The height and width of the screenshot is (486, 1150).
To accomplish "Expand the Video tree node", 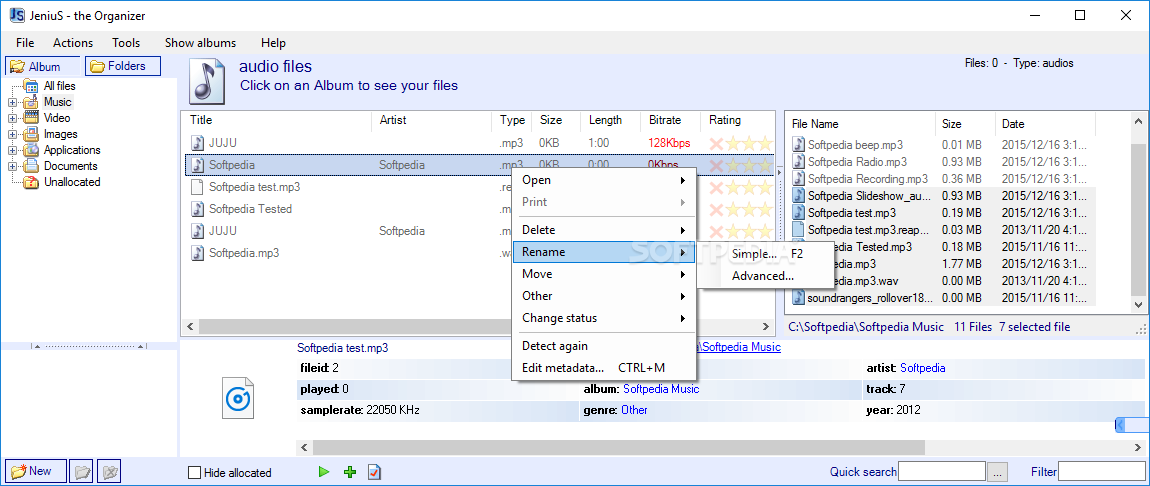I will (x=12, y=118).
